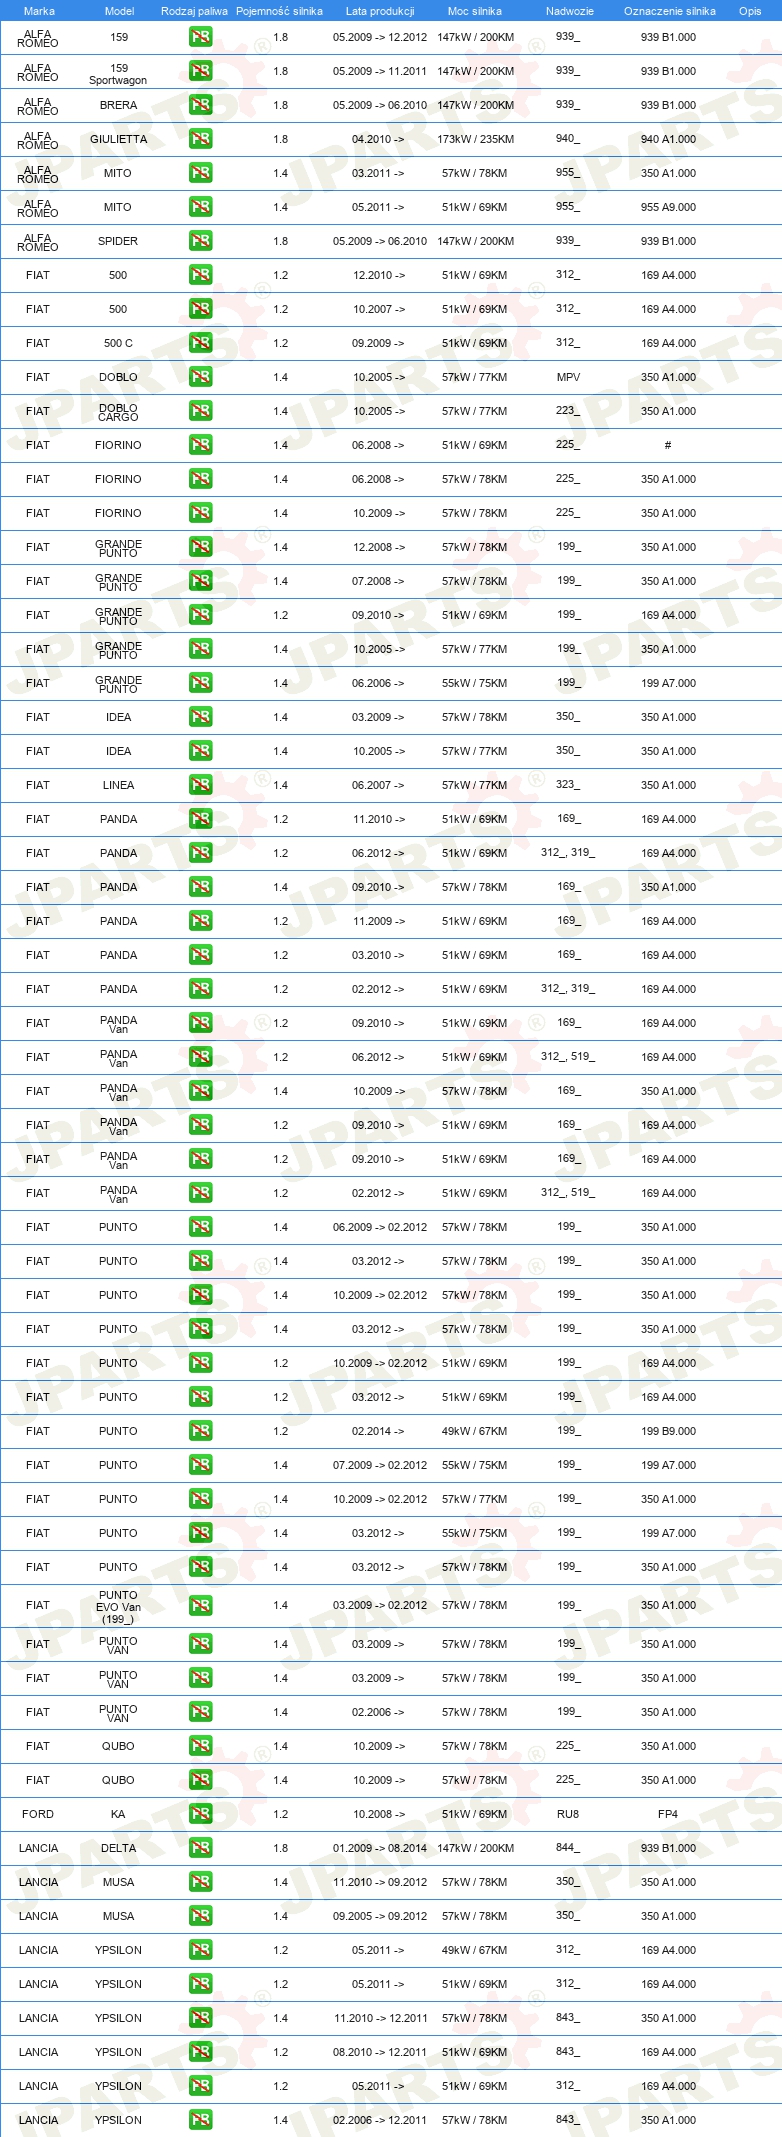
Task: Click the 'FP4' engine code
Action: (668, 1814)
